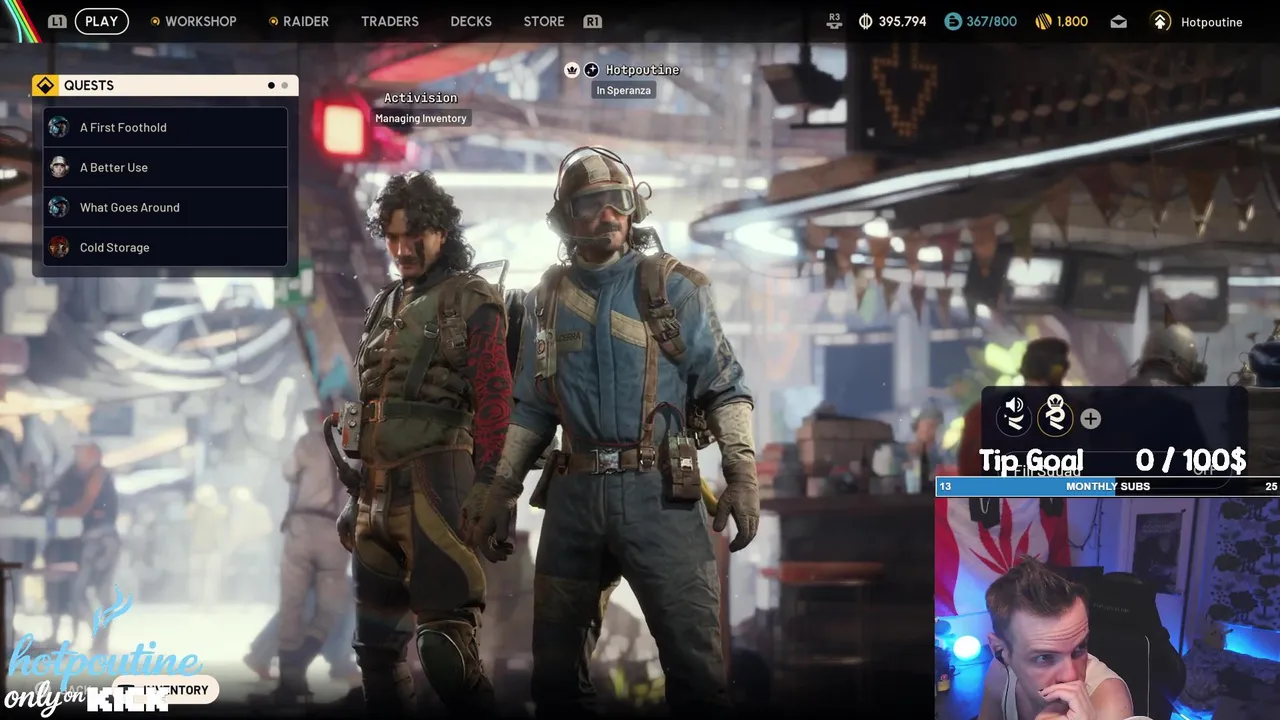Click the What Goes Around trader portrait
The image size is (1280, 720).
pyautogui.click(x=59, y=207)
